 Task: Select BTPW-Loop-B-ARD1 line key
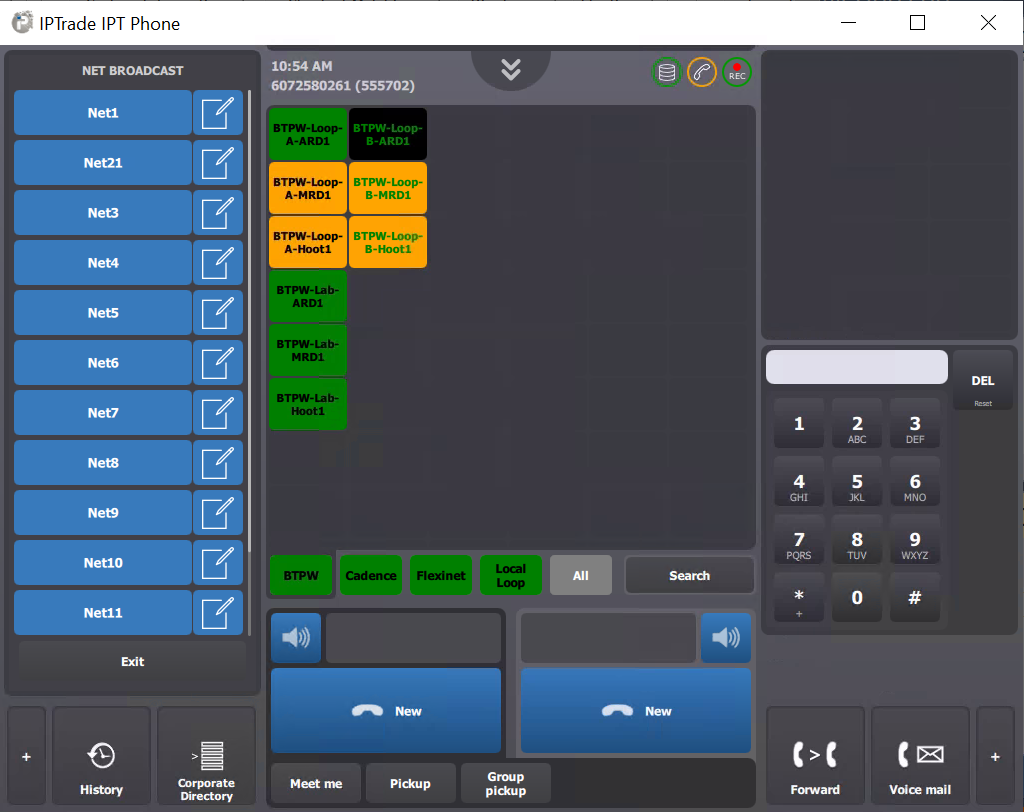(388, 135)
